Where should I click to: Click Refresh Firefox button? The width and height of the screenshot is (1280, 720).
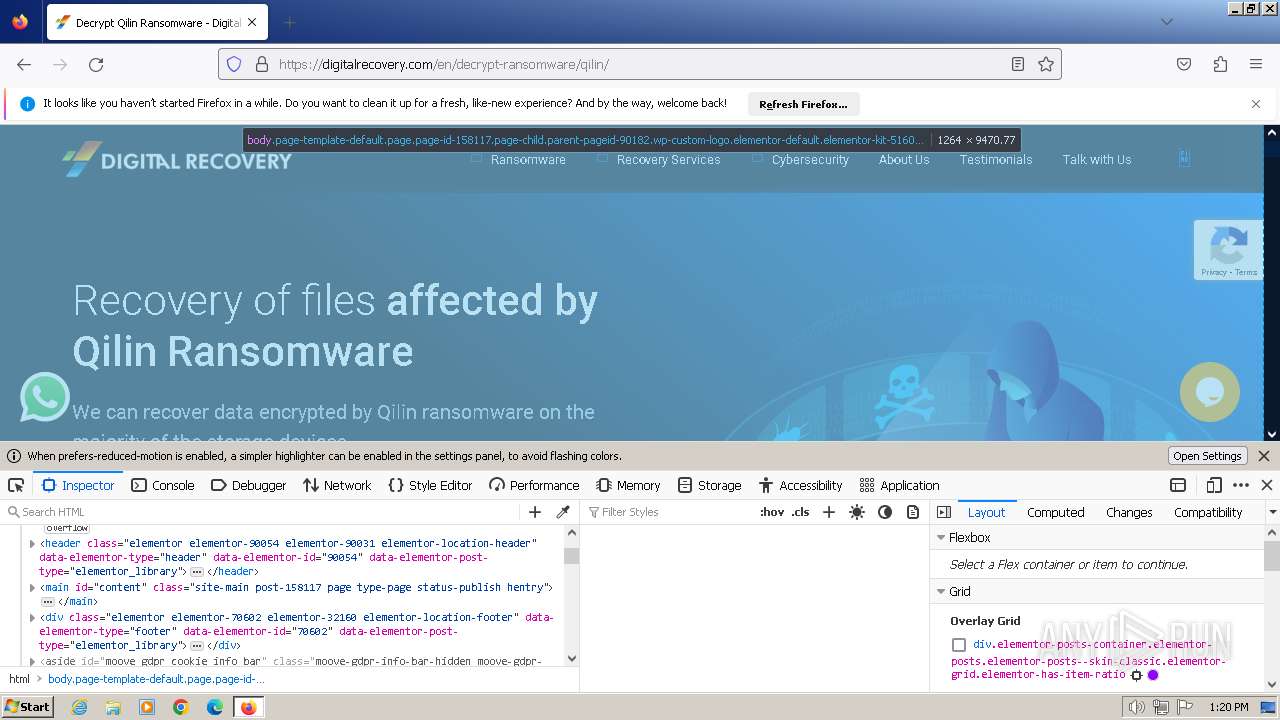pyautogui.click(x=803, y=104)
